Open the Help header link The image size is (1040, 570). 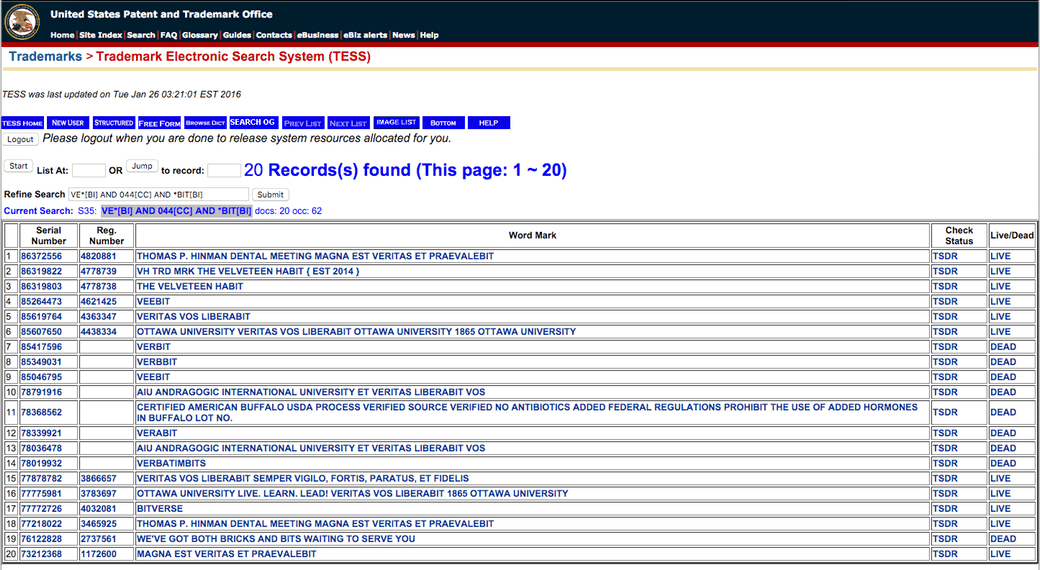pyautogui.click(x=429, y=35)
